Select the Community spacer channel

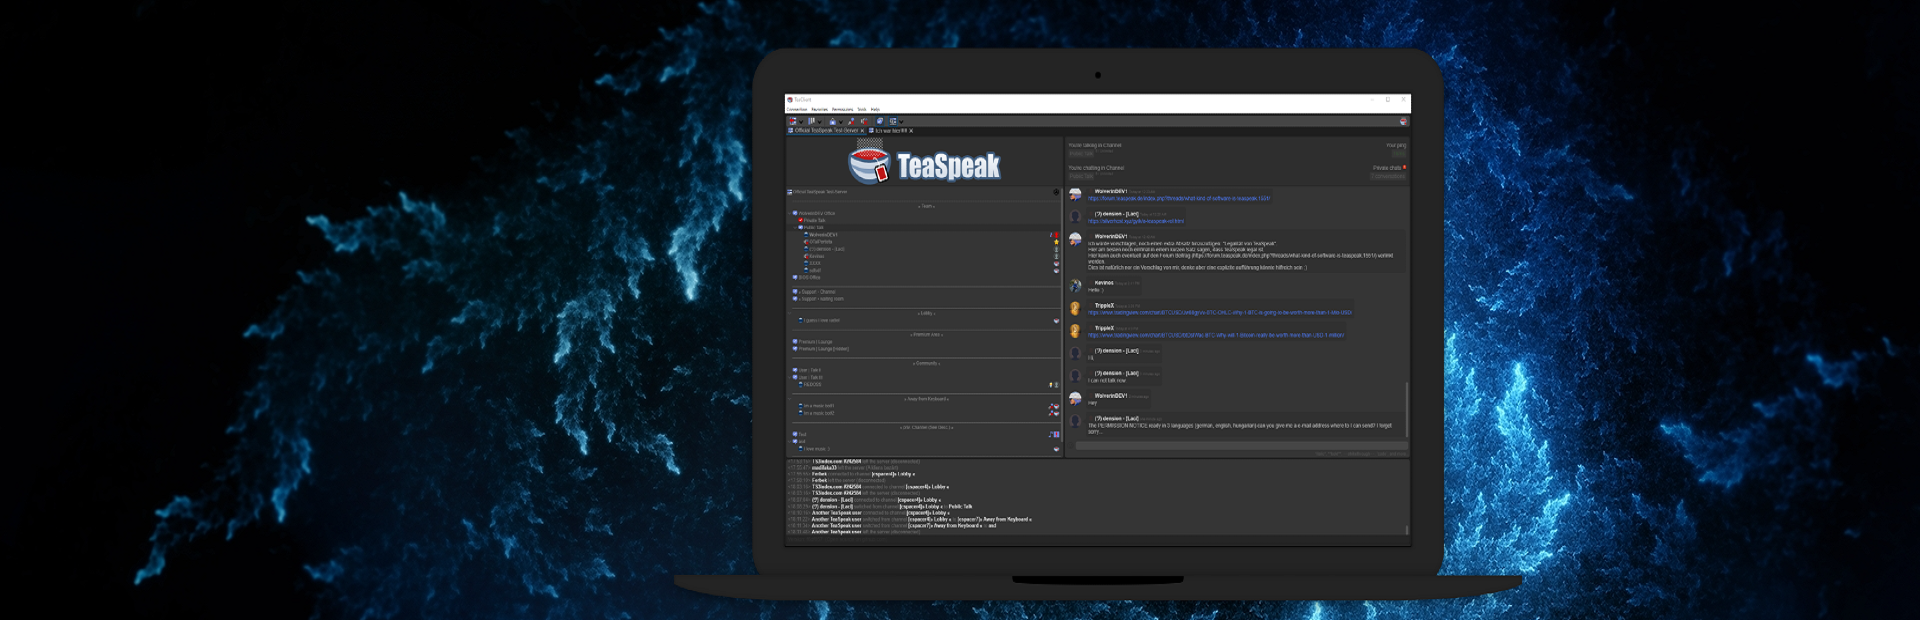tap(926, 363)
